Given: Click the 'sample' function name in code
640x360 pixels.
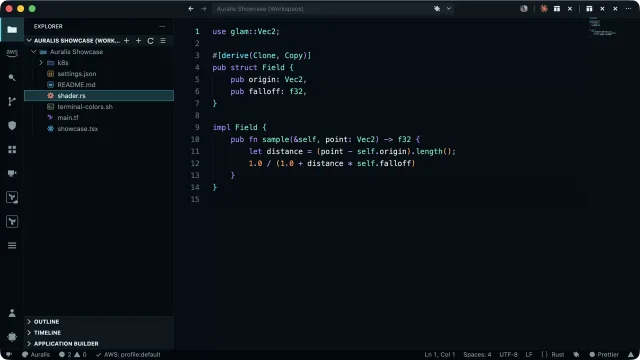Looking at the screenshot, I should click(276, 140).
